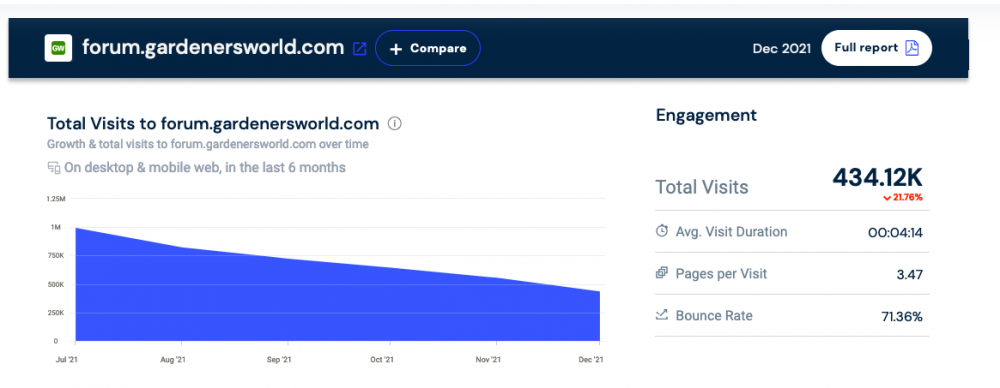1000x388 pixels.
Task: Click the PDF icon in Full report
Action: coord(912,48)
